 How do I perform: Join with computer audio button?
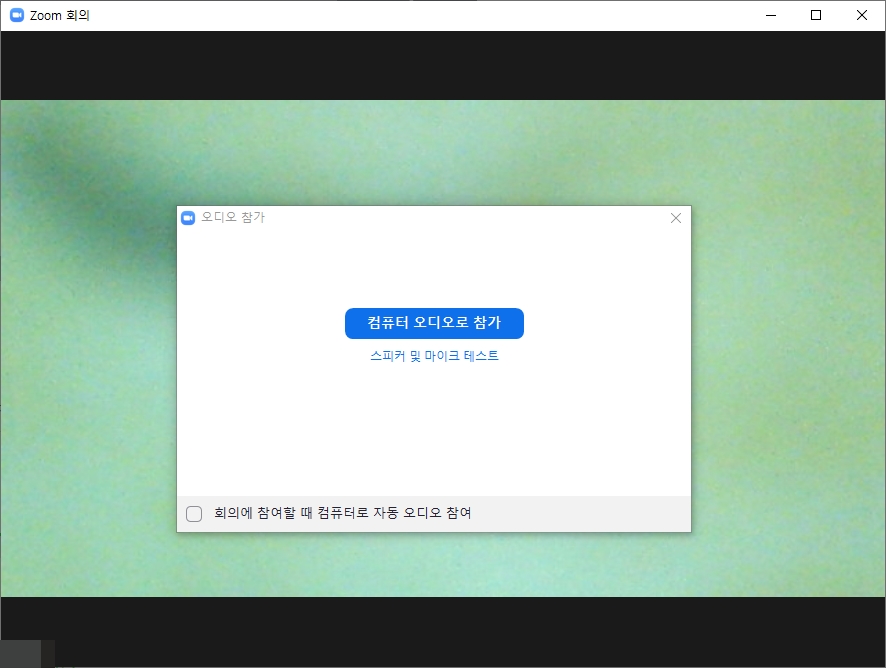(x=434, y=323)
